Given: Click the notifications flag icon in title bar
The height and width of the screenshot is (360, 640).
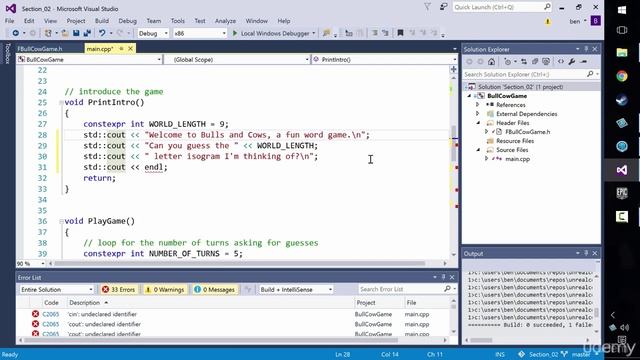Looking at the screenshot, I should click(427, 7).
